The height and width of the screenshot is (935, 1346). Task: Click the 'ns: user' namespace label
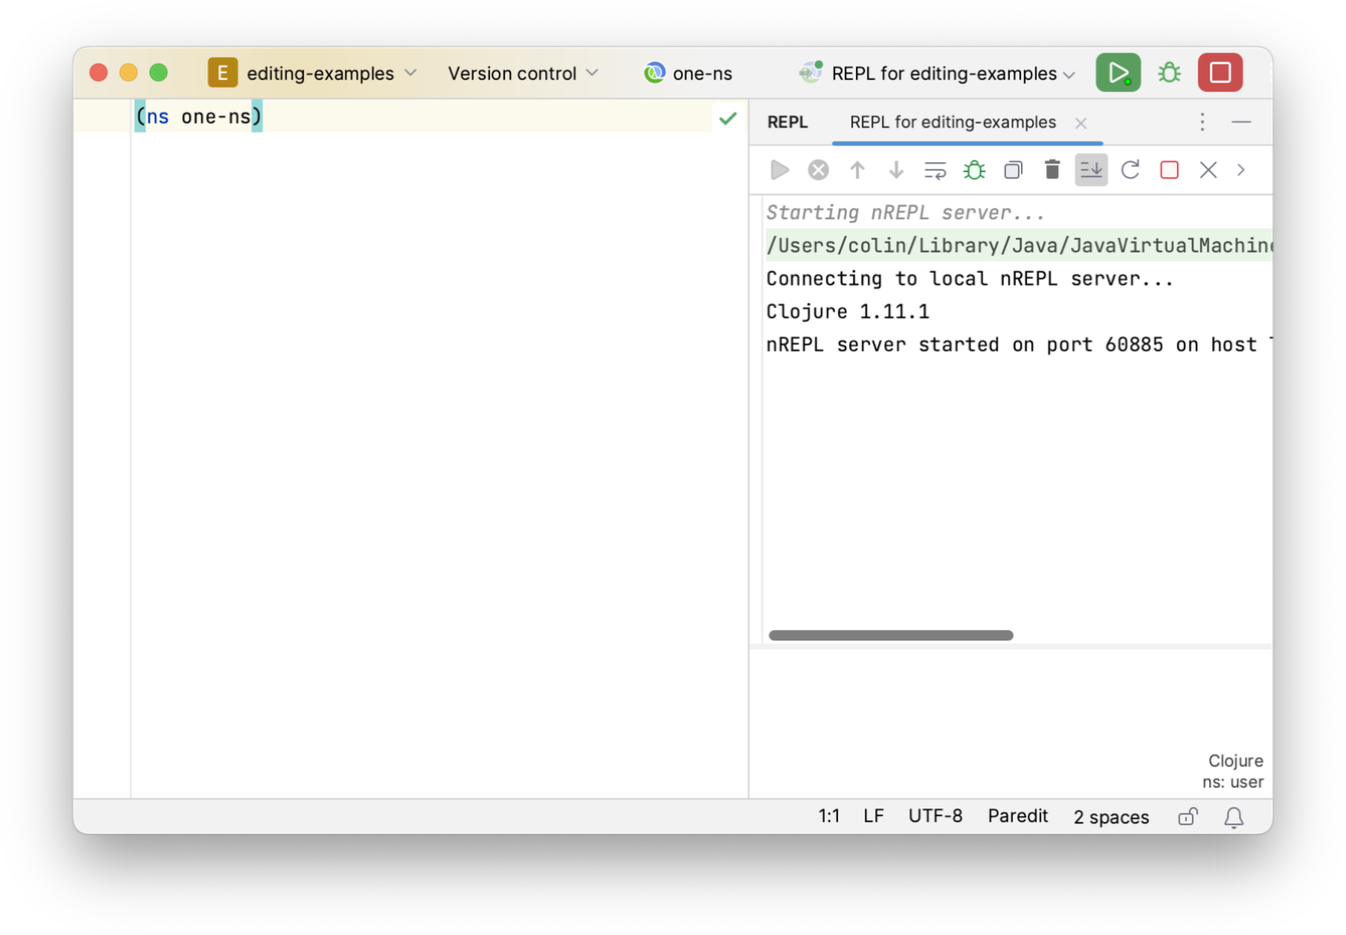click(1232, 782)
